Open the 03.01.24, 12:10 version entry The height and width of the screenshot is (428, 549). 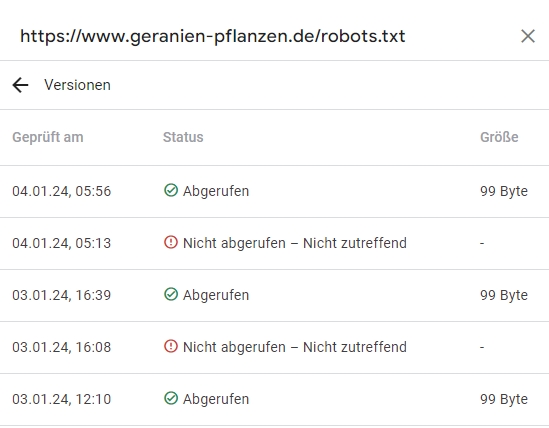tap(274, 400)
